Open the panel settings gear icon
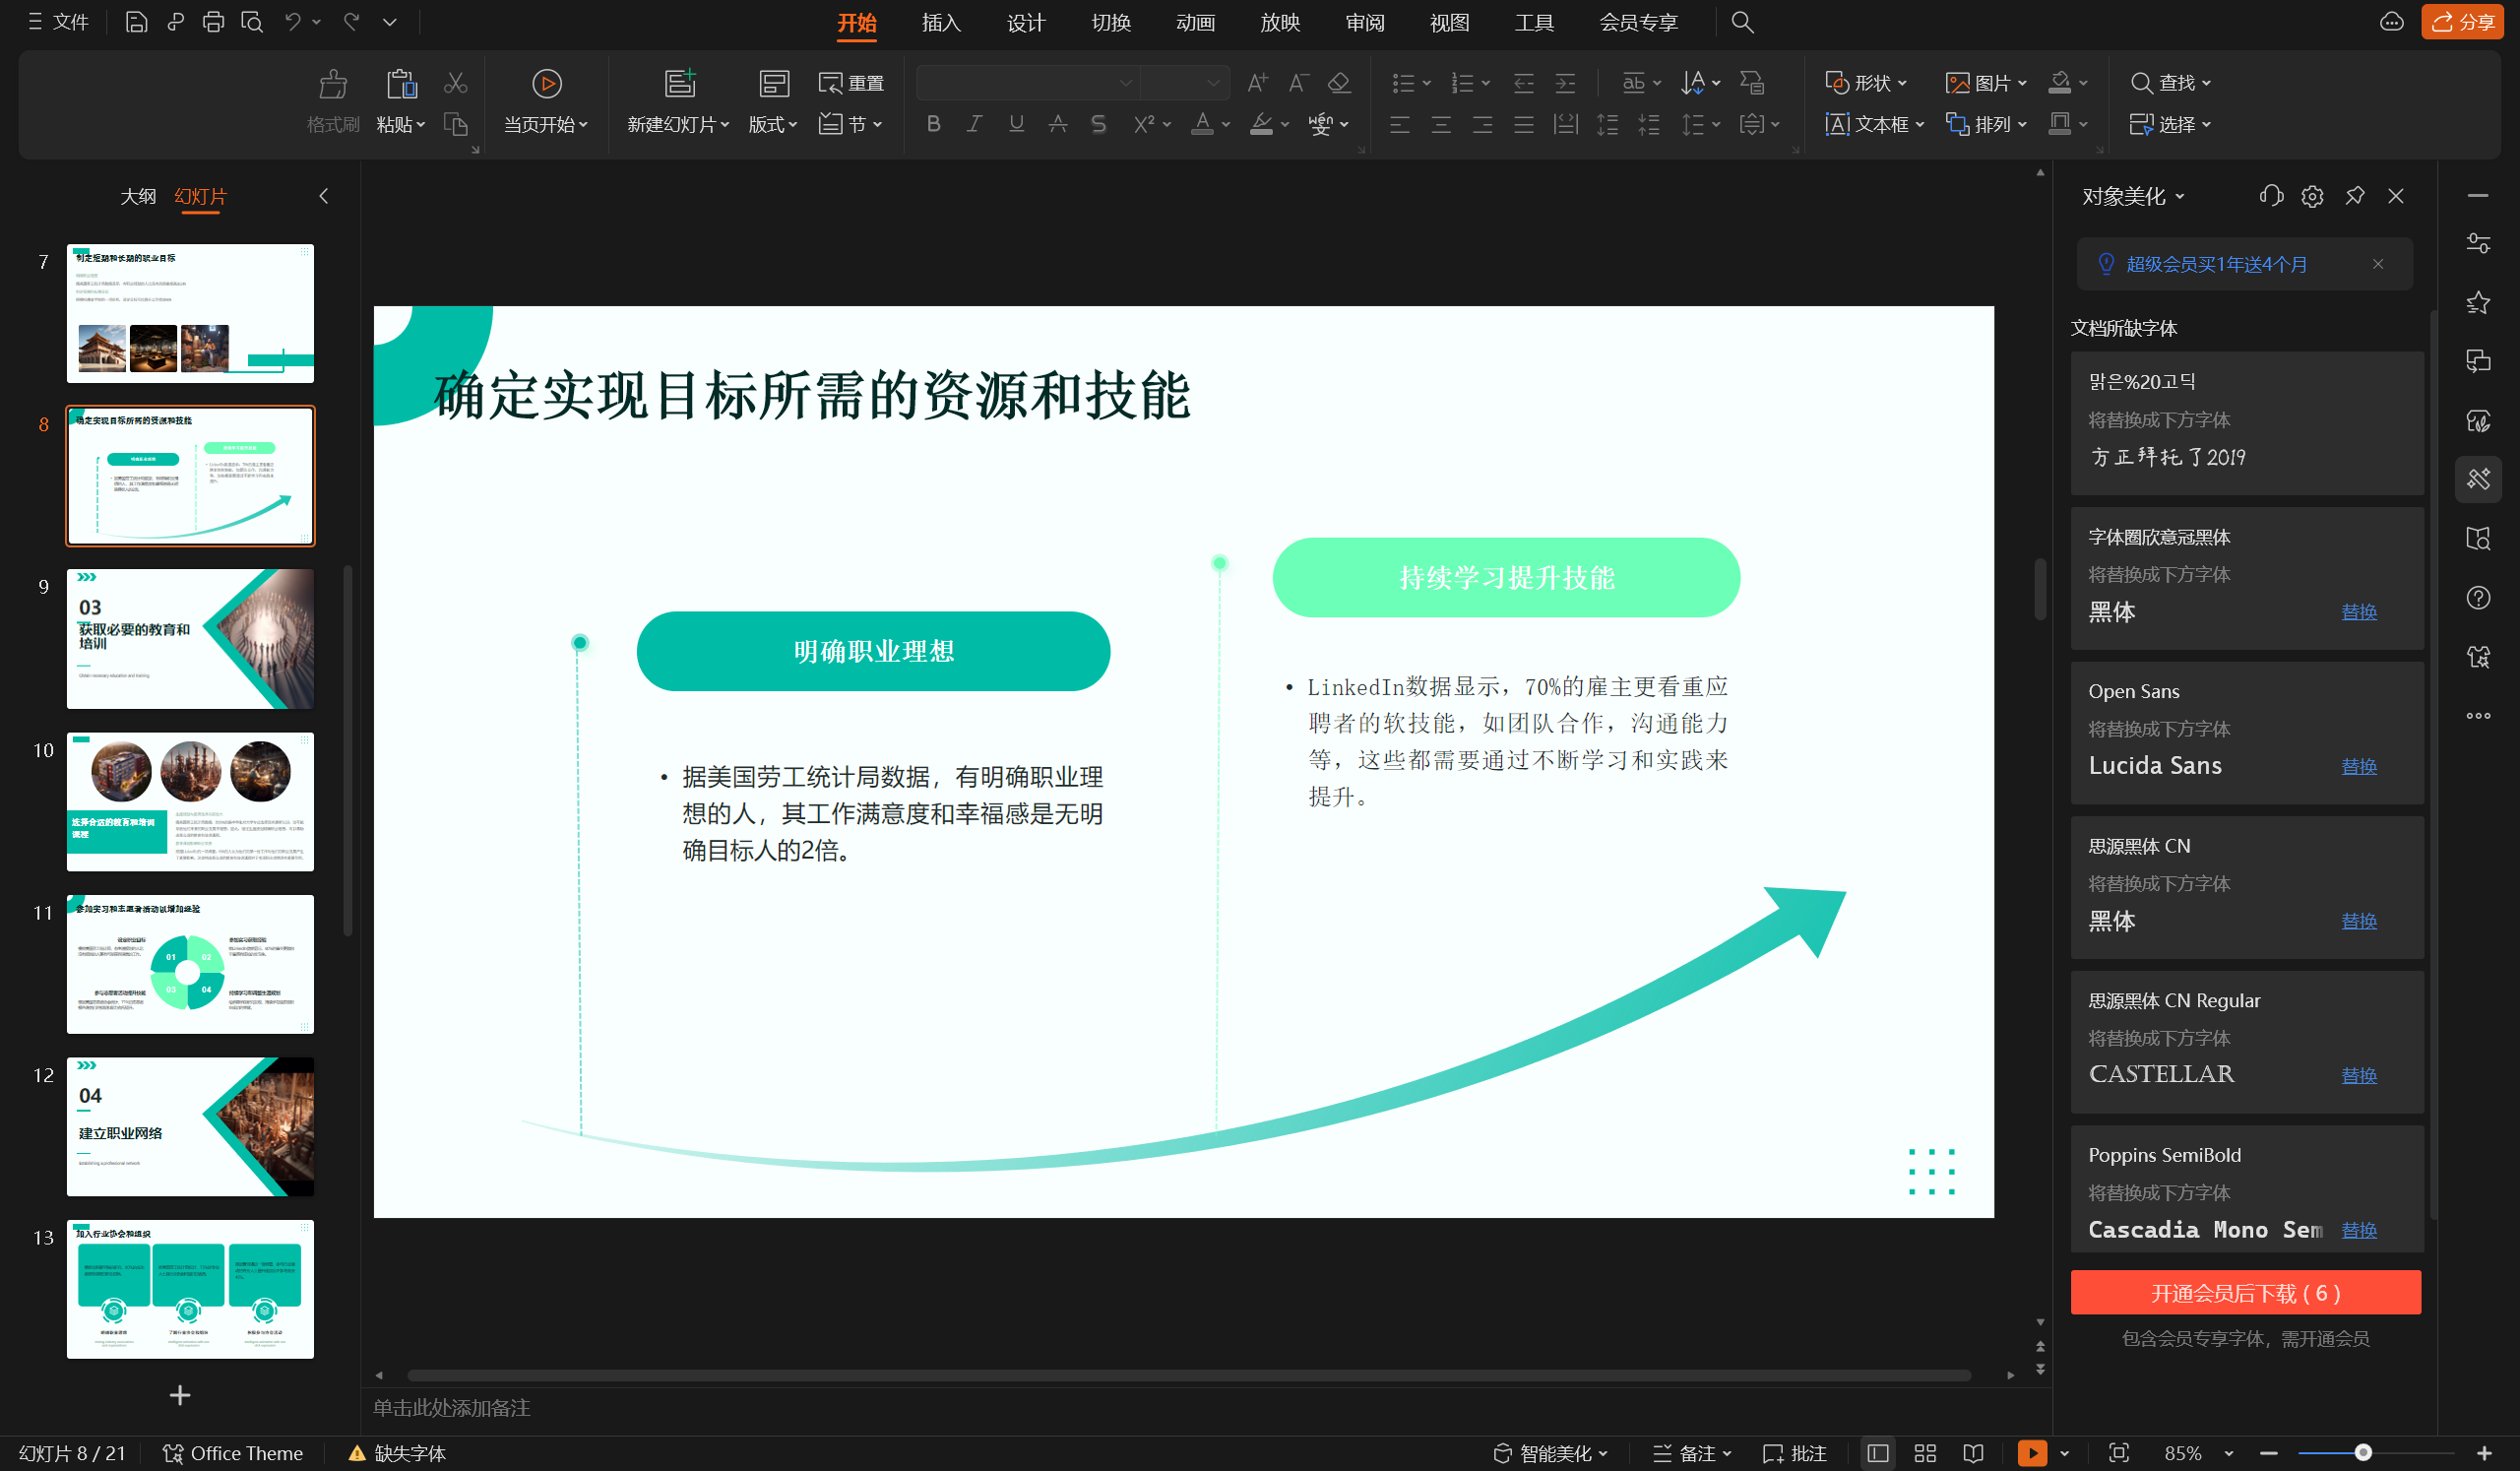This screenshot has width=2520, height=1471. pyautogui.click(x=2312, y=196)
